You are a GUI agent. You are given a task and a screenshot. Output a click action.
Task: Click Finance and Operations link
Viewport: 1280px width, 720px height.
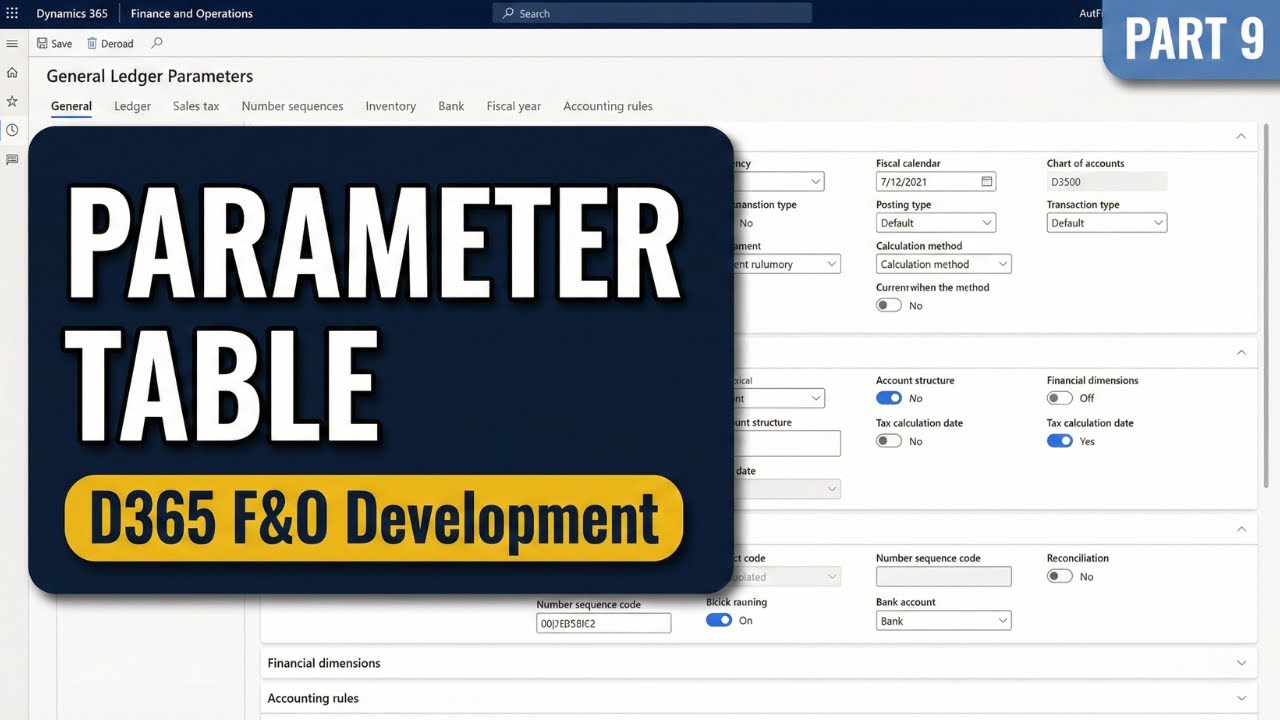192,13
